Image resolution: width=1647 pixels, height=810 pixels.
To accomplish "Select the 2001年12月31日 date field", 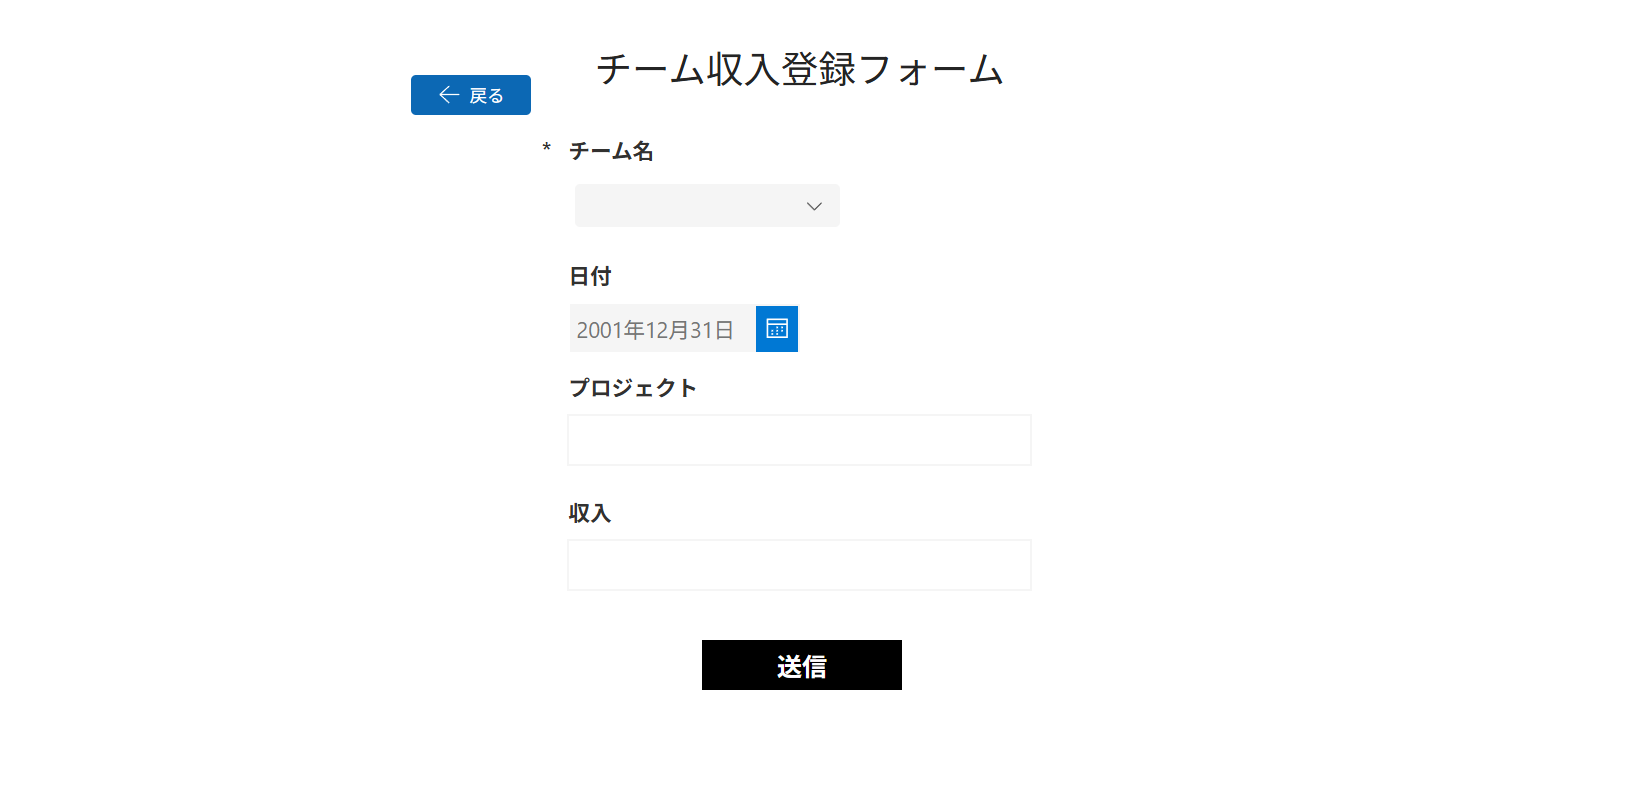I will click(663, 329).
